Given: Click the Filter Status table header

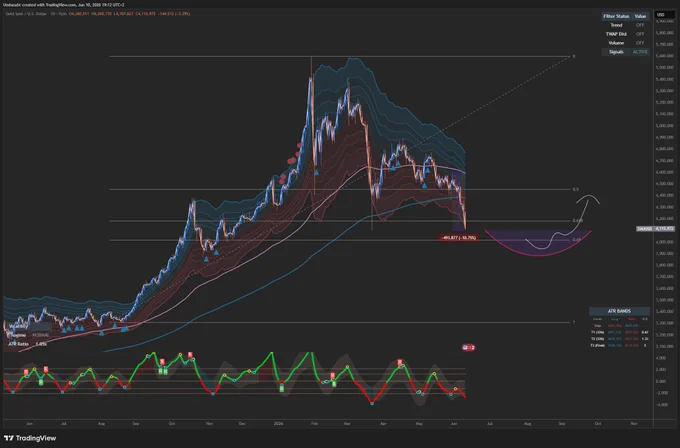Looking at the screenshot, I should pyautogui.click(x=616, y=16).
